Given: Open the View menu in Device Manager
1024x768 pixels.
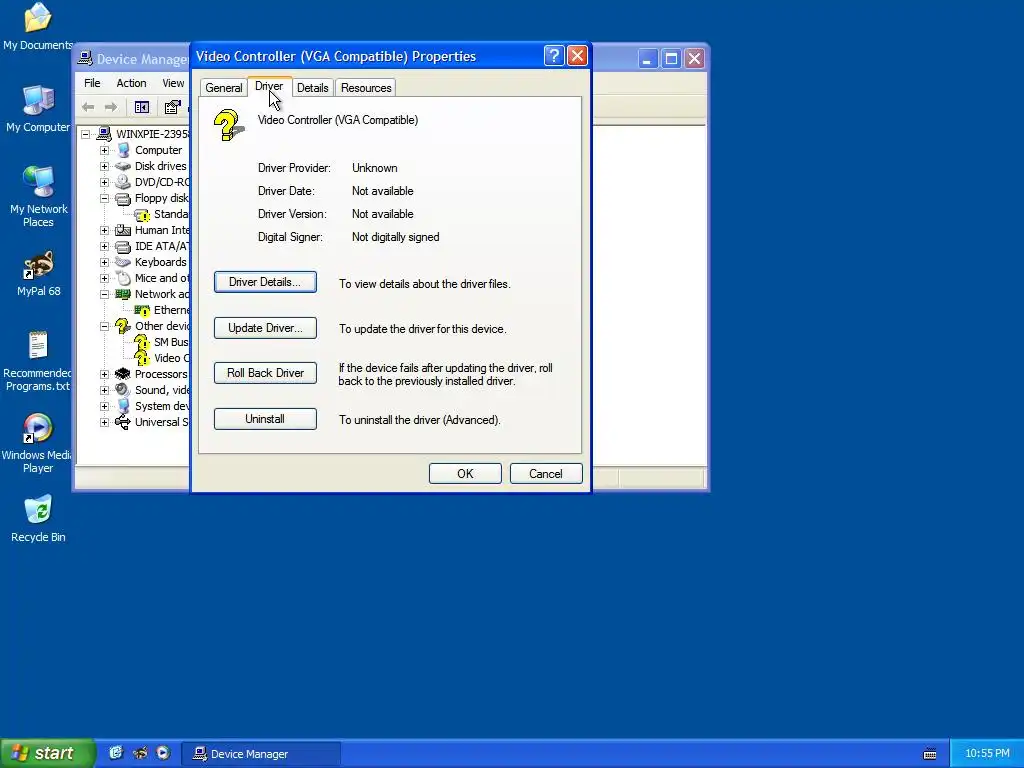Looking at the screenshot, I should [x=173, y=83].
